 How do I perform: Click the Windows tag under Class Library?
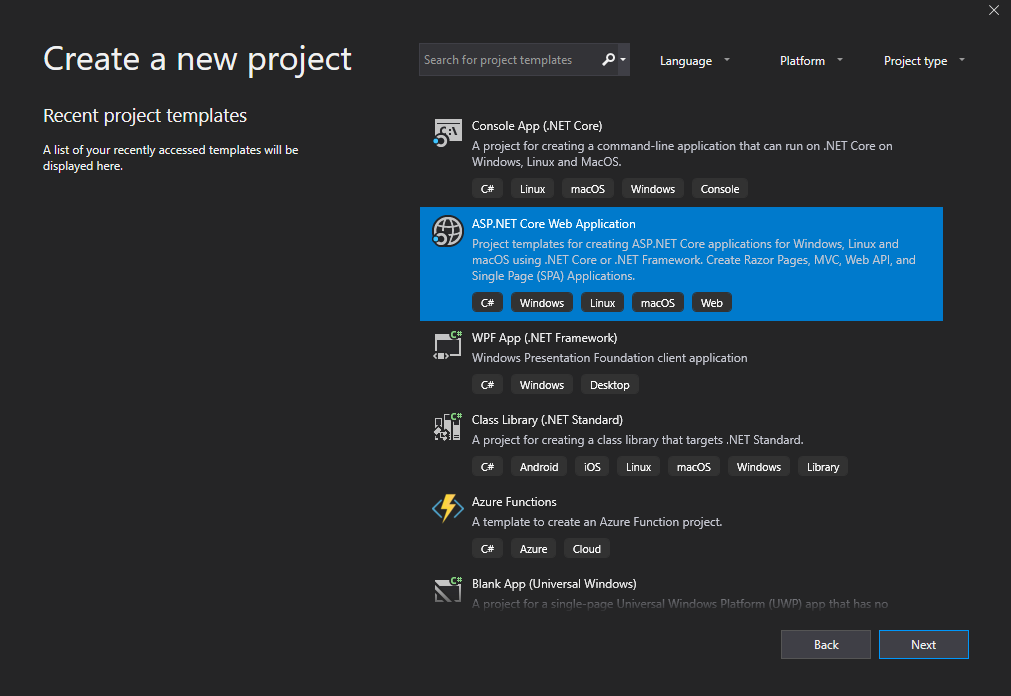758,467
